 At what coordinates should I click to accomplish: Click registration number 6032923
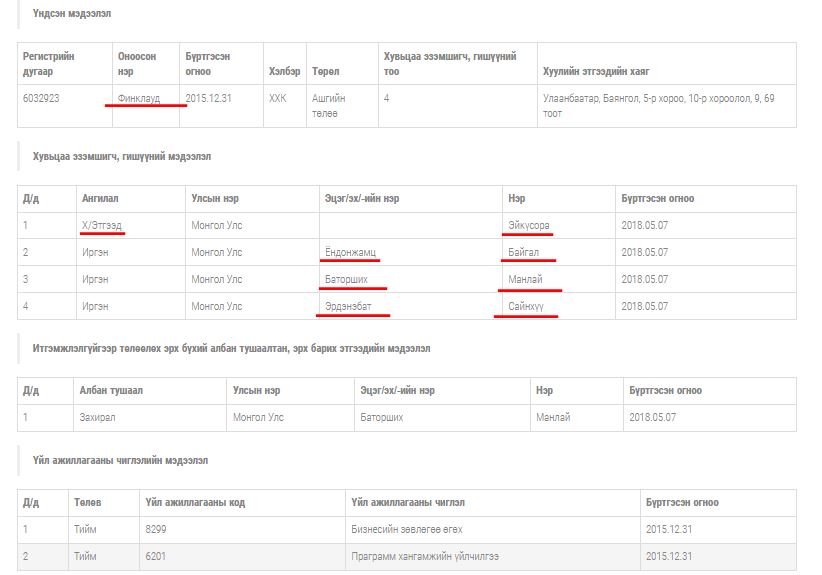click(x=48, y=98)
